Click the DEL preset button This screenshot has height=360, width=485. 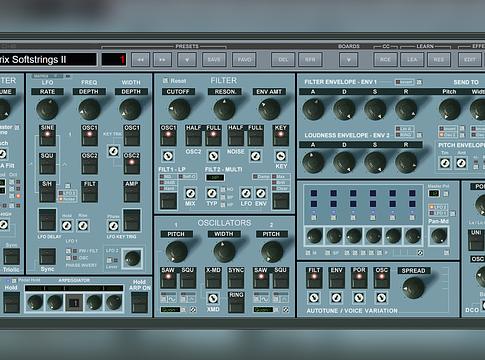click(283, 60)
